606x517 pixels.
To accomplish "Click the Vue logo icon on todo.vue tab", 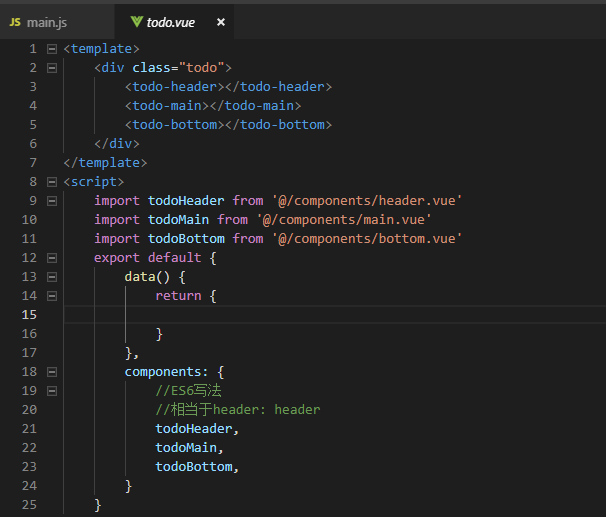I will [136, 22].
